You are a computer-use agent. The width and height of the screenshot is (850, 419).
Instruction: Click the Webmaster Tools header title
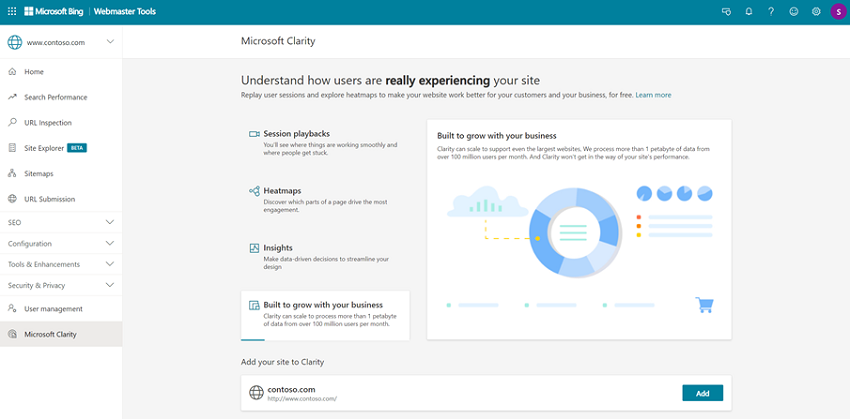125,11
